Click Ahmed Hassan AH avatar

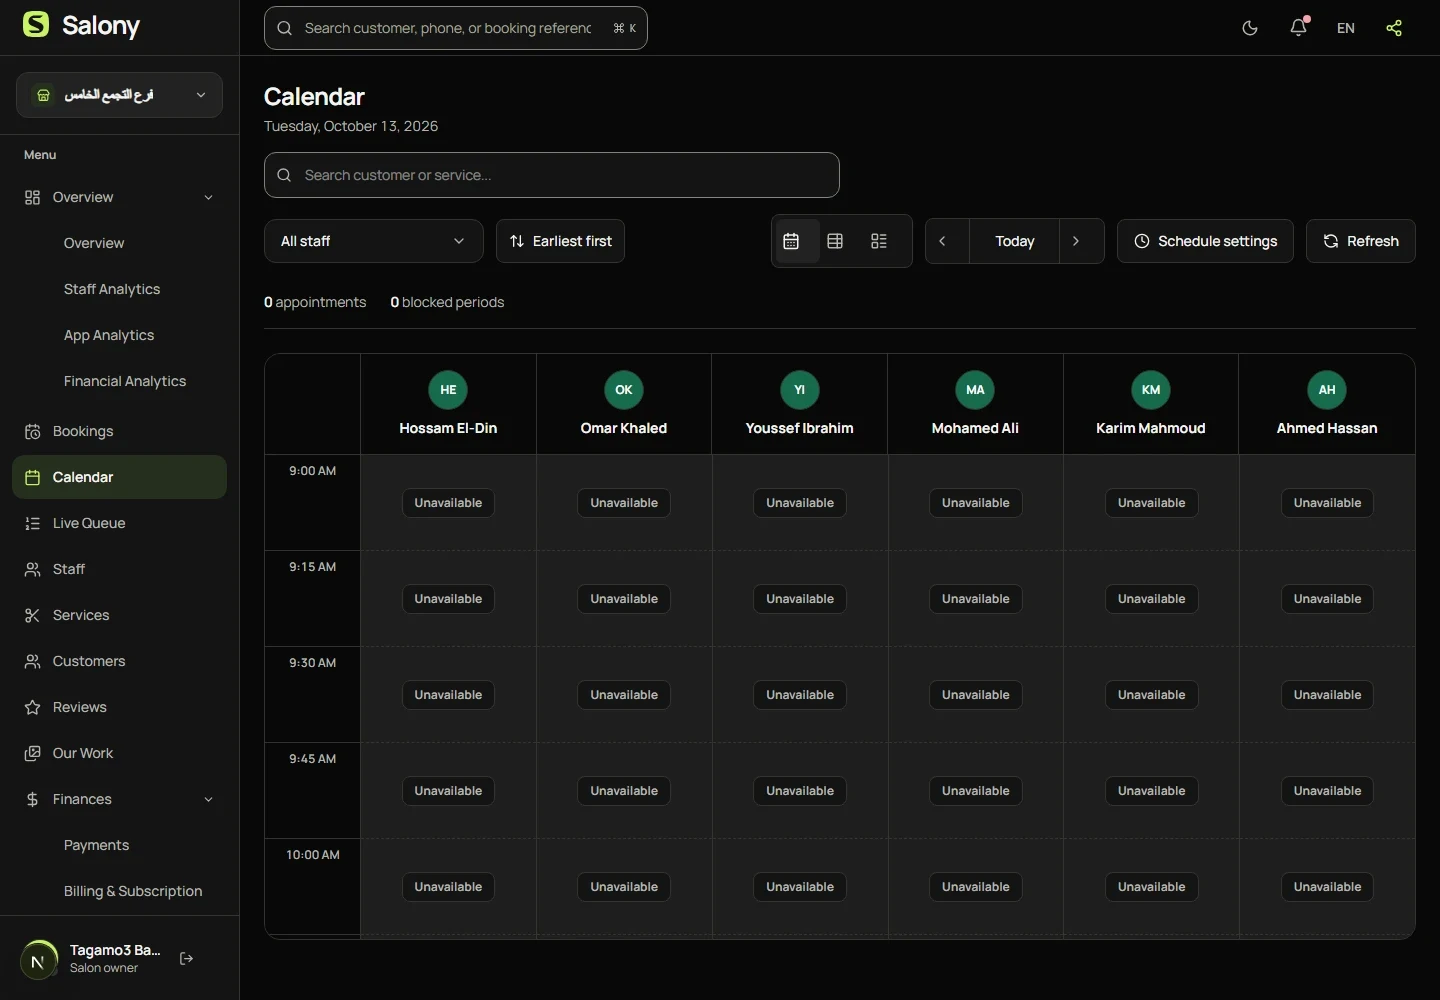[1327, 390]
